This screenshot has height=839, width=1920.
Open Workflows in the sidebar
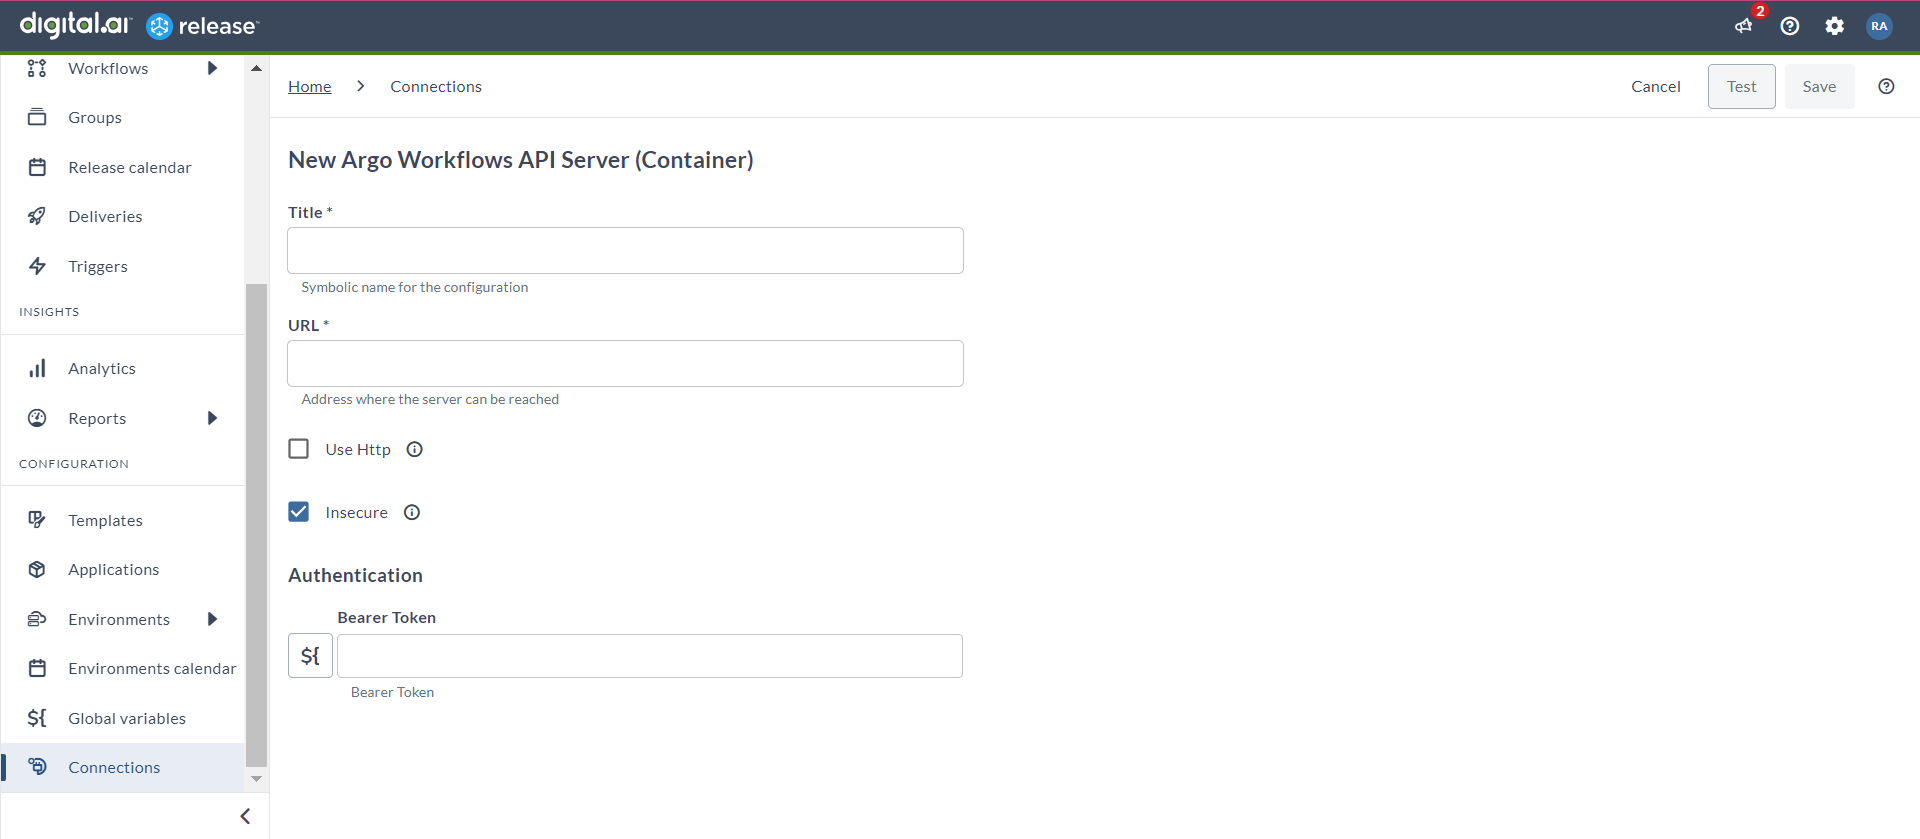108,68
